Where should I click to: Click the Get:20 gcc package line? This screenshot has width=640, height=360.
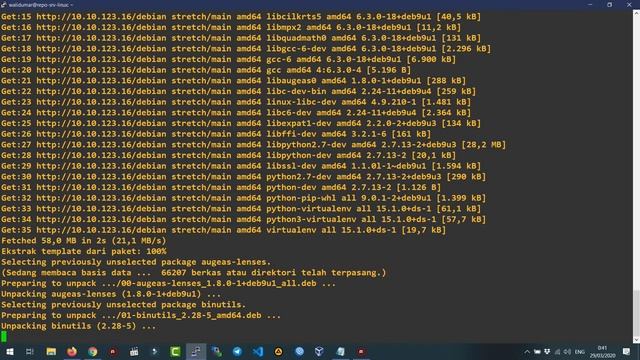(x=206, y=70)
